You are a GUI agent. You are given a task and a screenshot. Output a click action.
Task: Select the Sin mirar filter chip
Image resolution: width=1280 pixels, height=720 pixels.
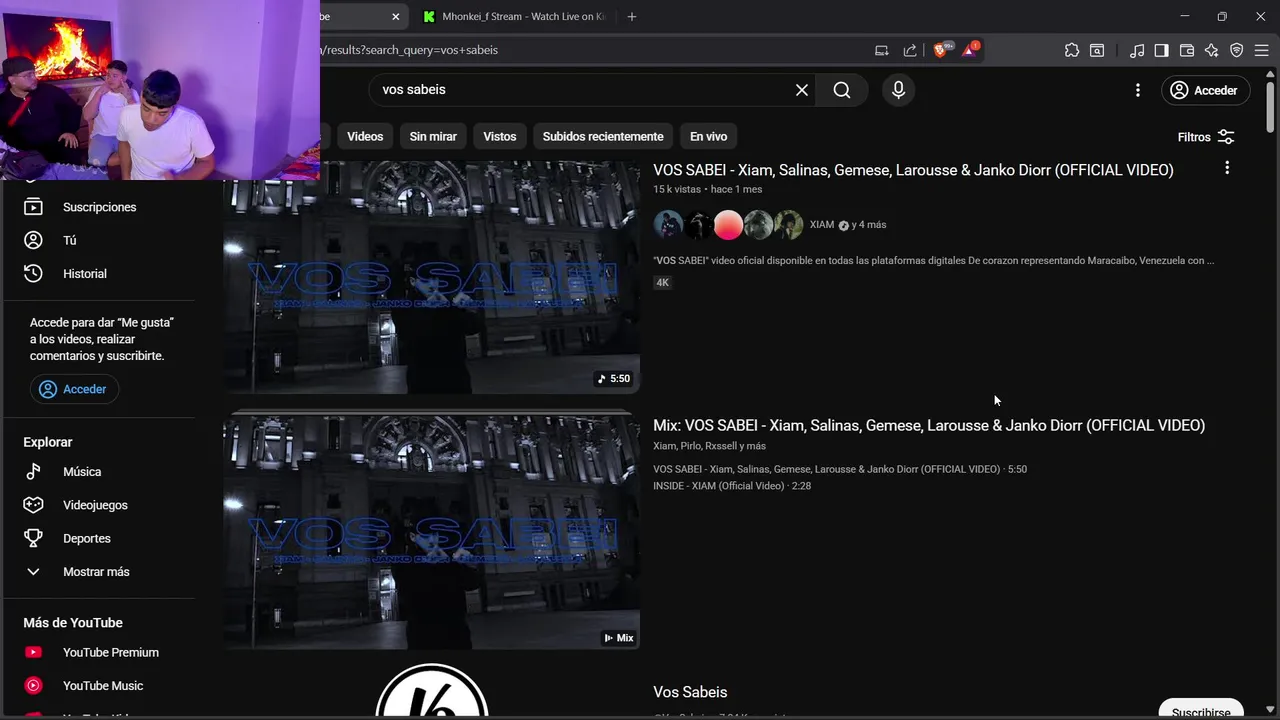click(433, 136)
